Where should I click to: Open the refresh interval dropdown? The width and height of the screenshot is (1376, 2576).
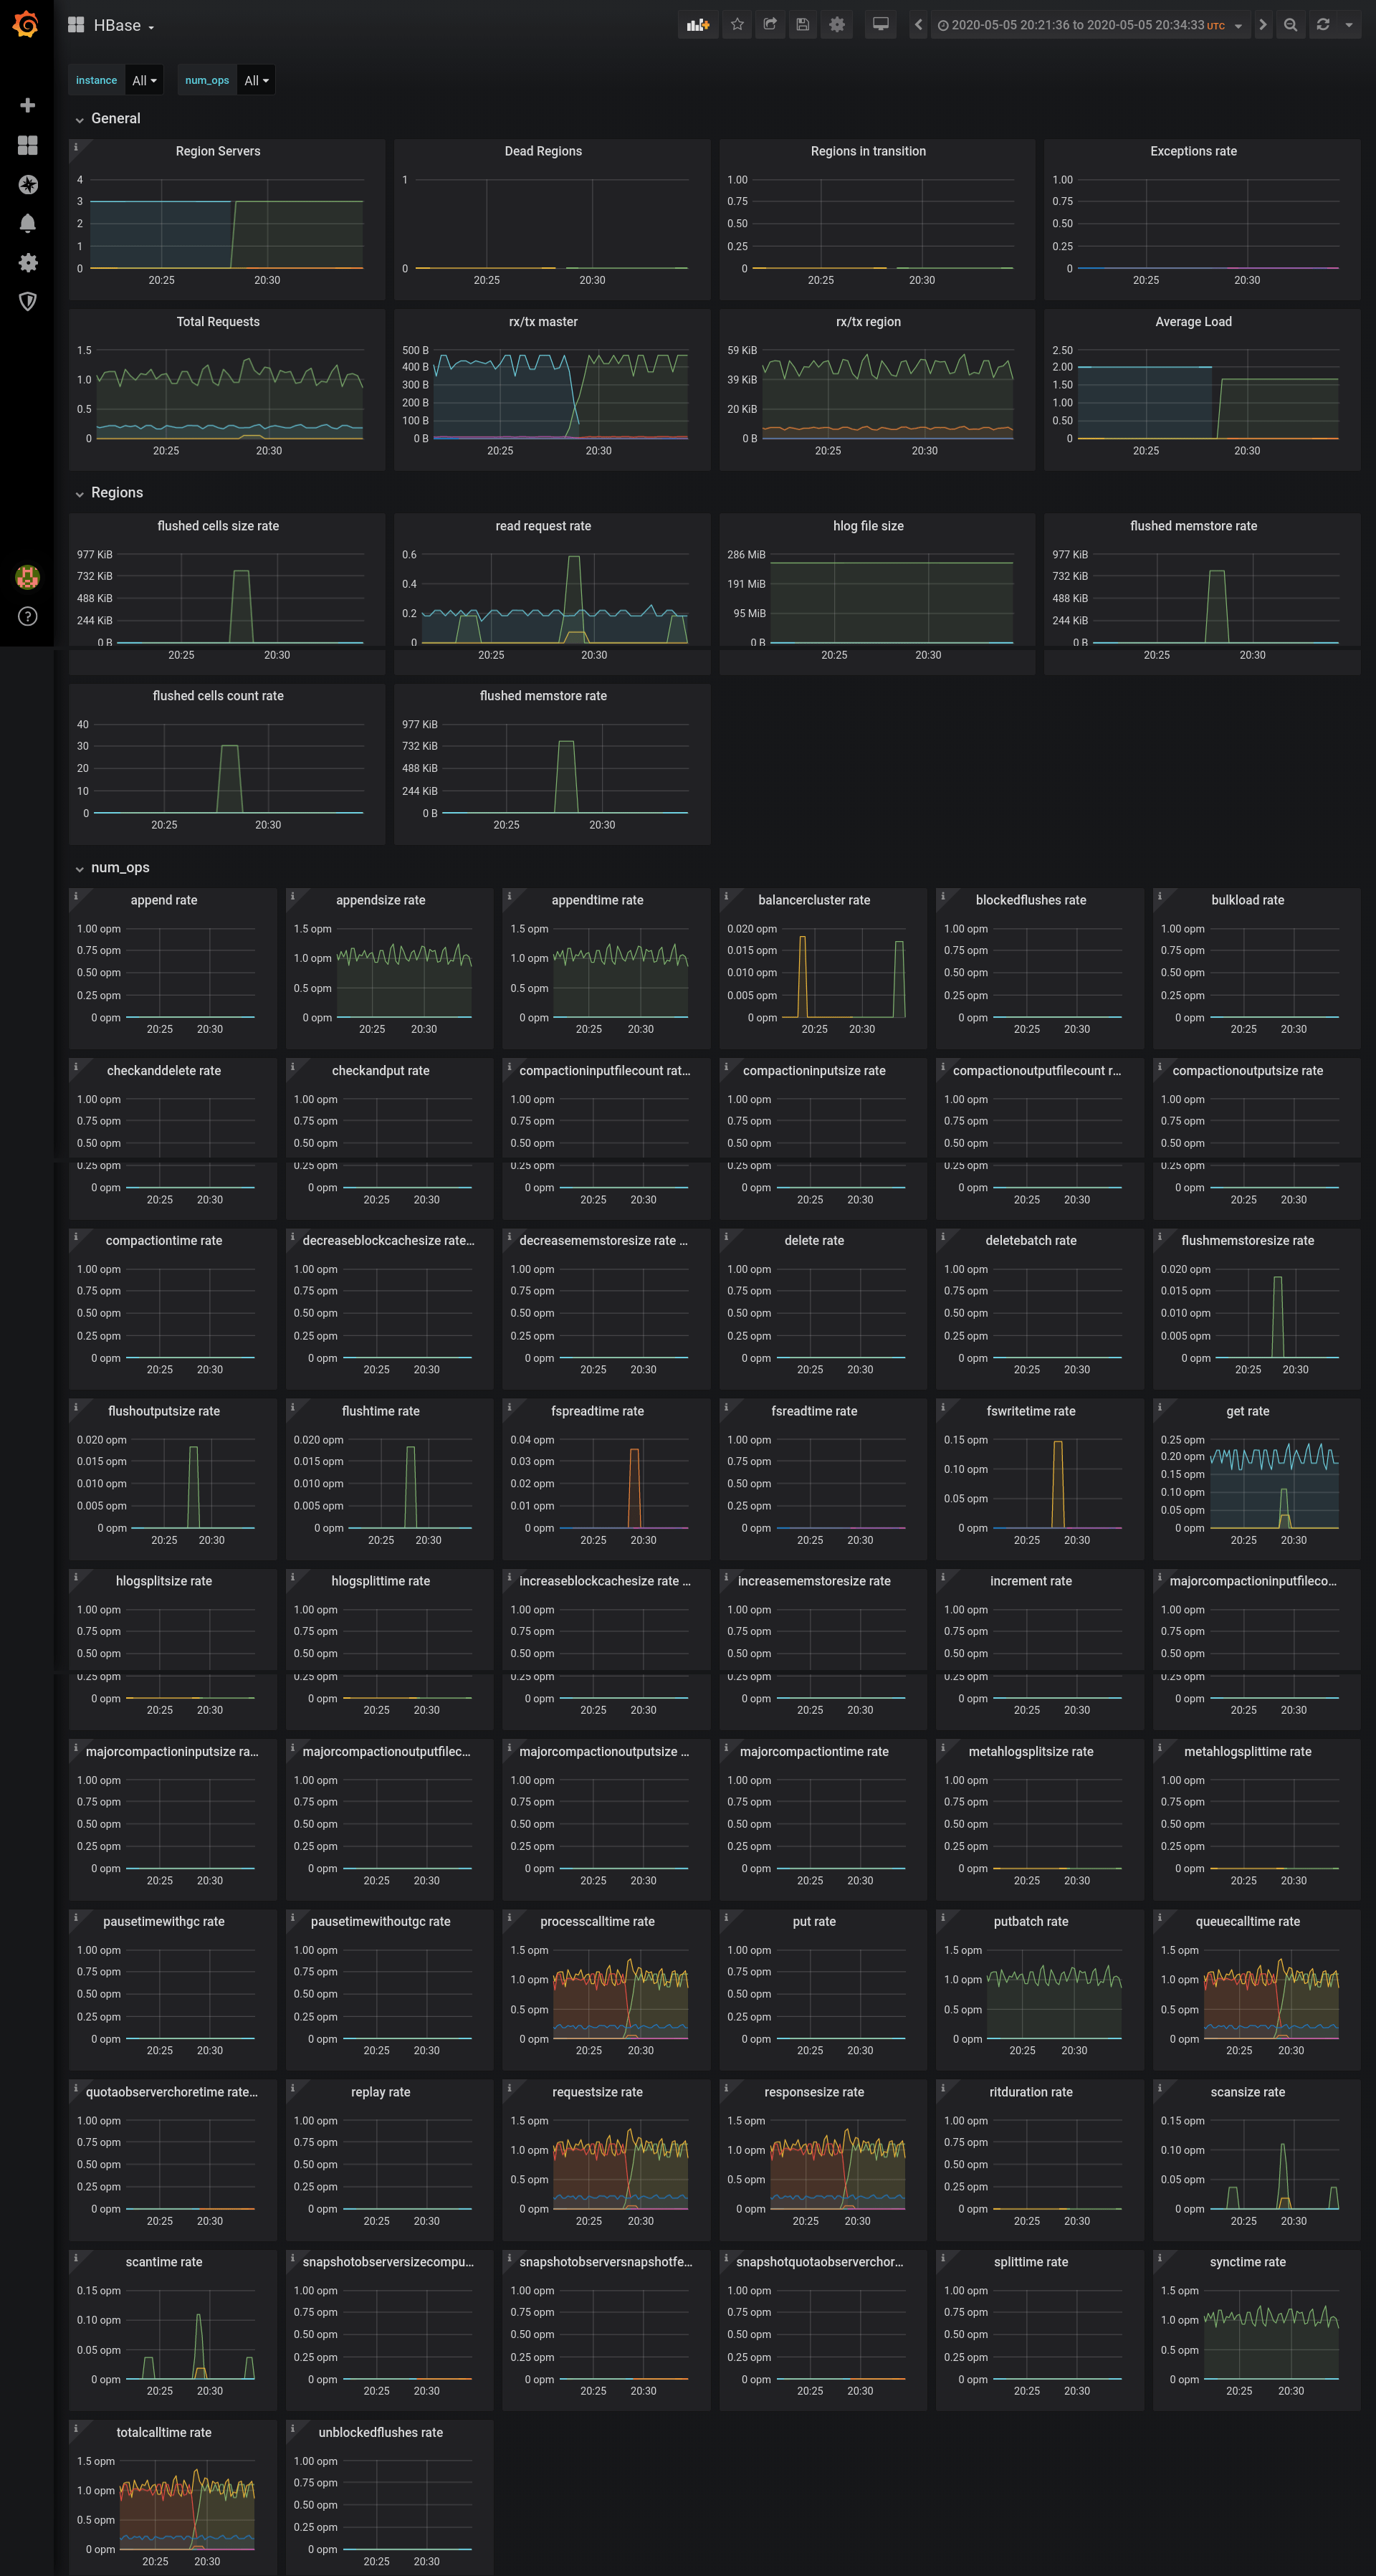1349,25
